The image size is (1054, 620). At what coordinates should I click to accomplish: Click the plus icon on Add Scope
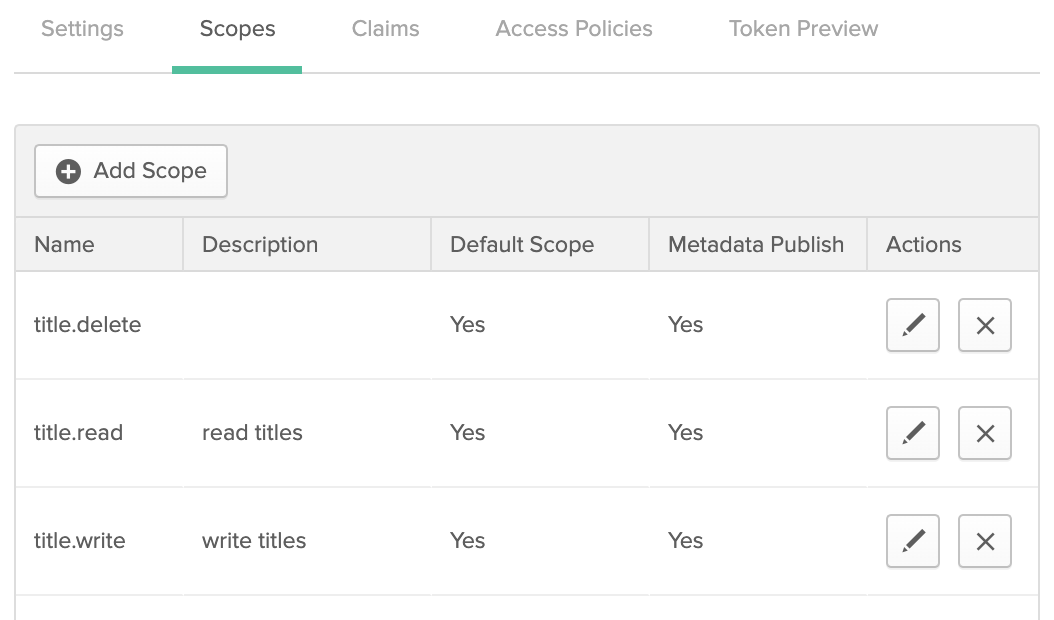pos(66,171)
